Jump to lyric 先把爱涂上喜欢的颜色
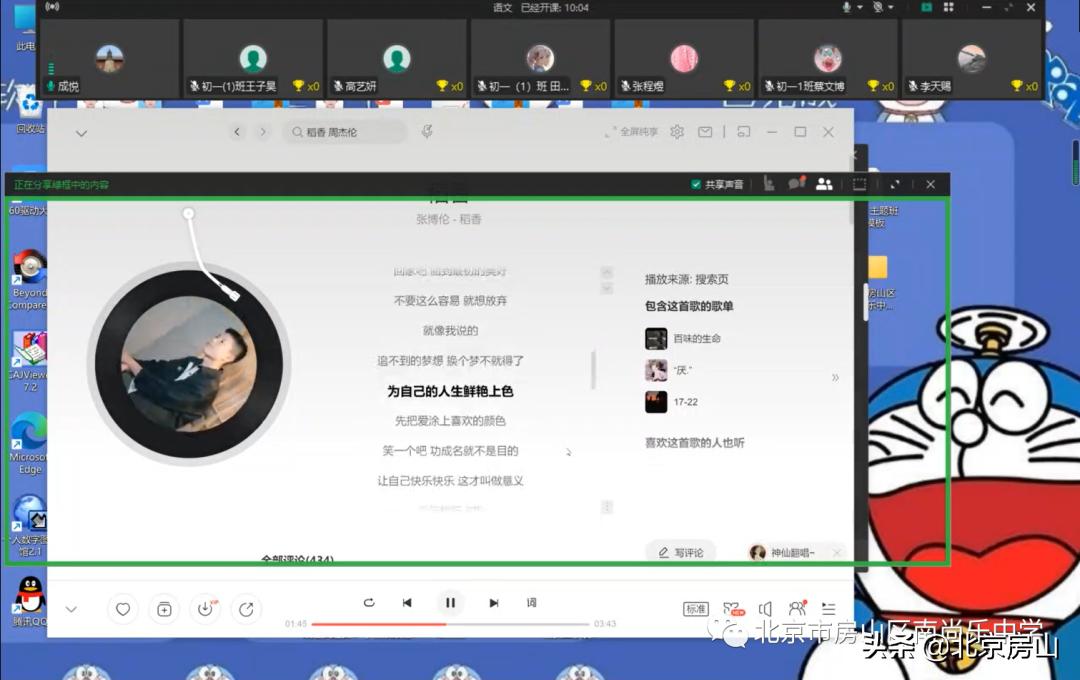 click(x=450, y=421)
